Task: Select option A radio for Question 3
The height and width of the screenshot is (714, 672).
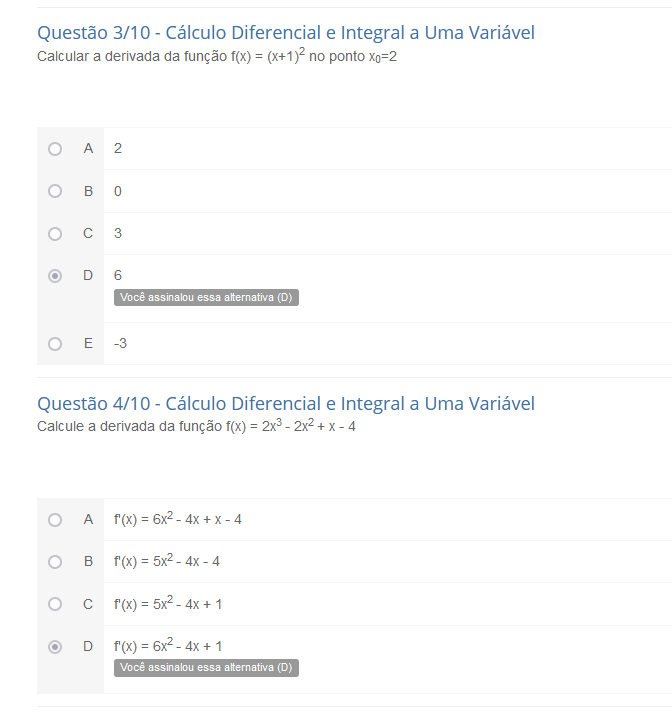Action: pos(55,149)
